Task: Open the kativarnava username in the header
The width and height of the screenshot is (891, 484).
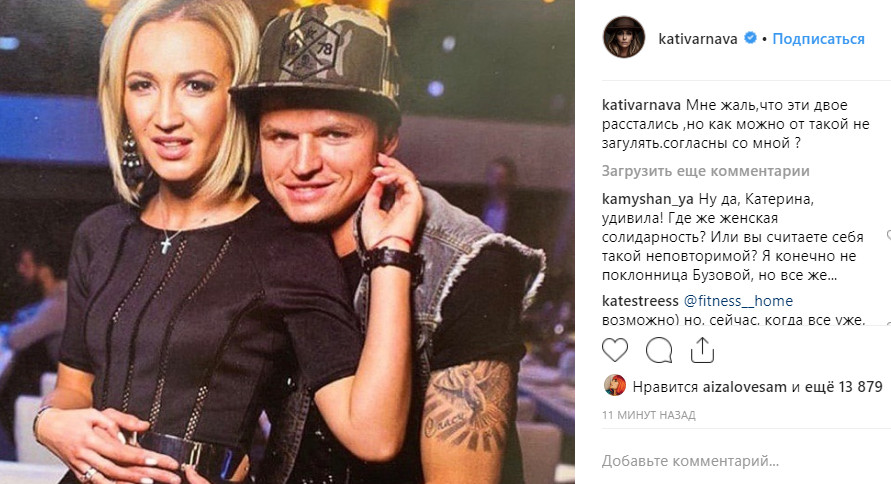Action: 698,39
